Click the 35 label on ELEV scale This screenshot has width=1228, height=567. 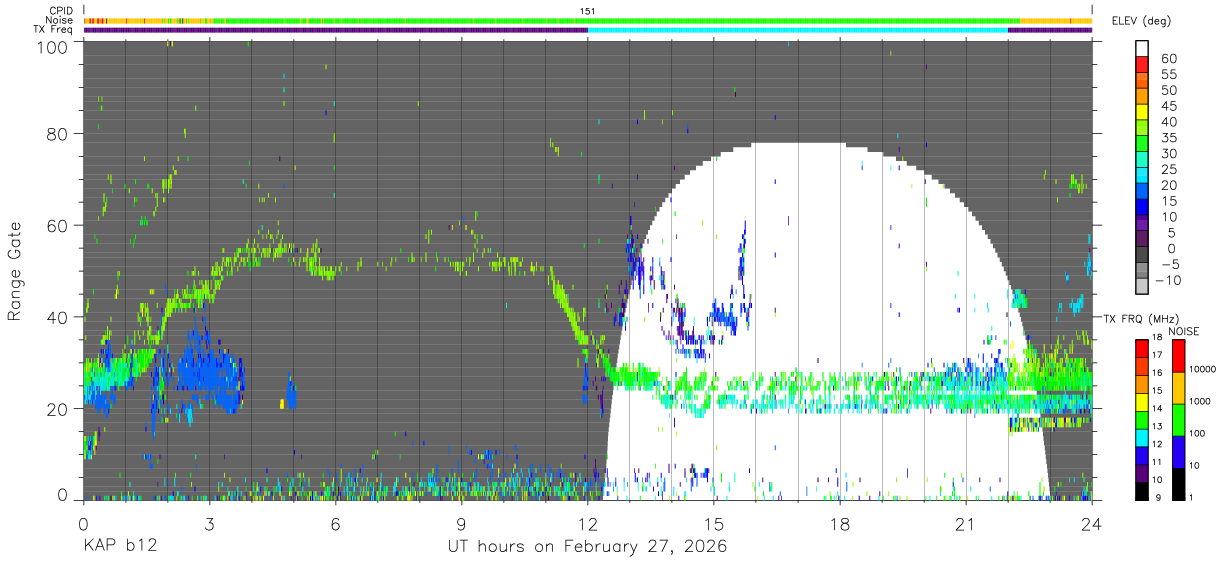tap(1168, 138)
